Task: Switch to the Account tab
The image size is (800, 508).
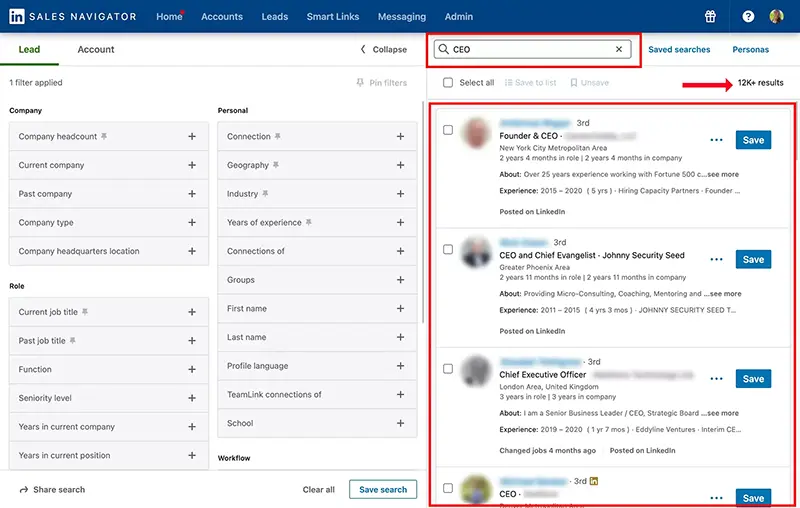Action: tap(96, 49)
